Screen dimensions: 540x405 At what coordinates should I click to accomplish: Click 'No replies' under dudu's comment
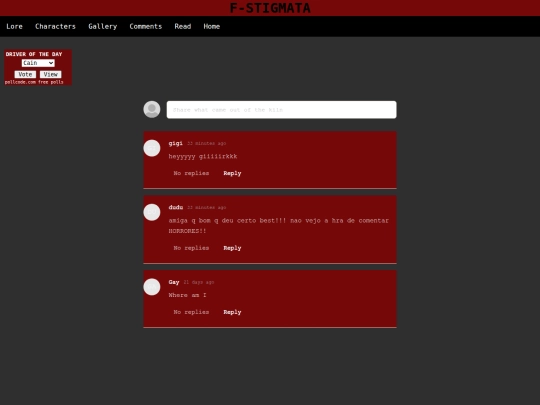[191, 248]
